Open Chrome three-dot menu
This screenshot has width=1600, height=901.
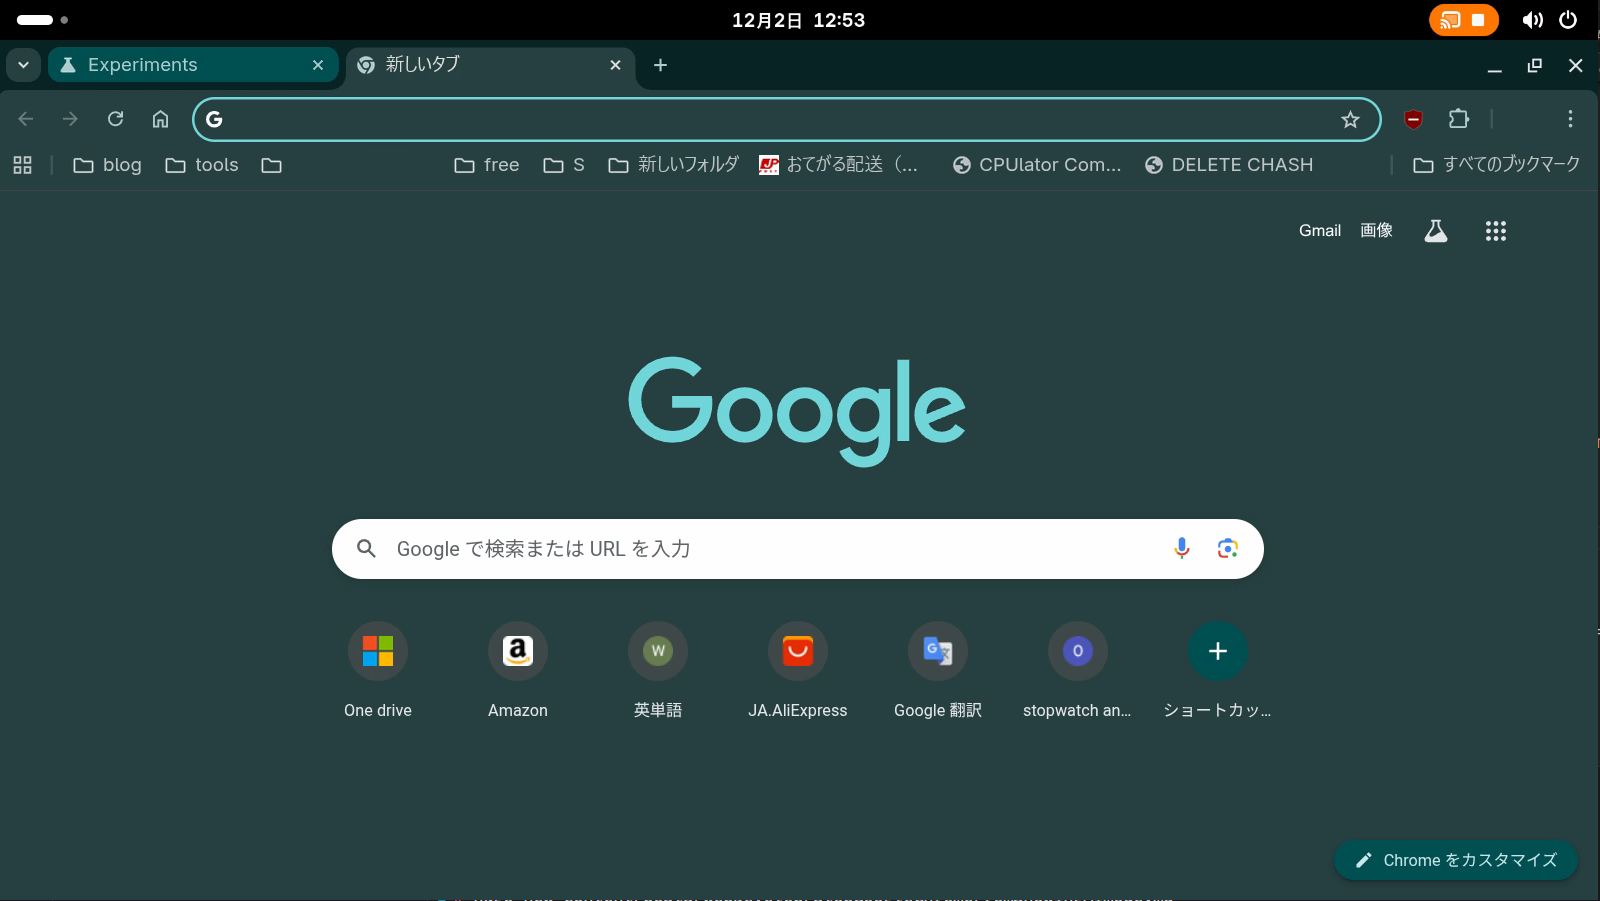click(x=1570, y=119)
